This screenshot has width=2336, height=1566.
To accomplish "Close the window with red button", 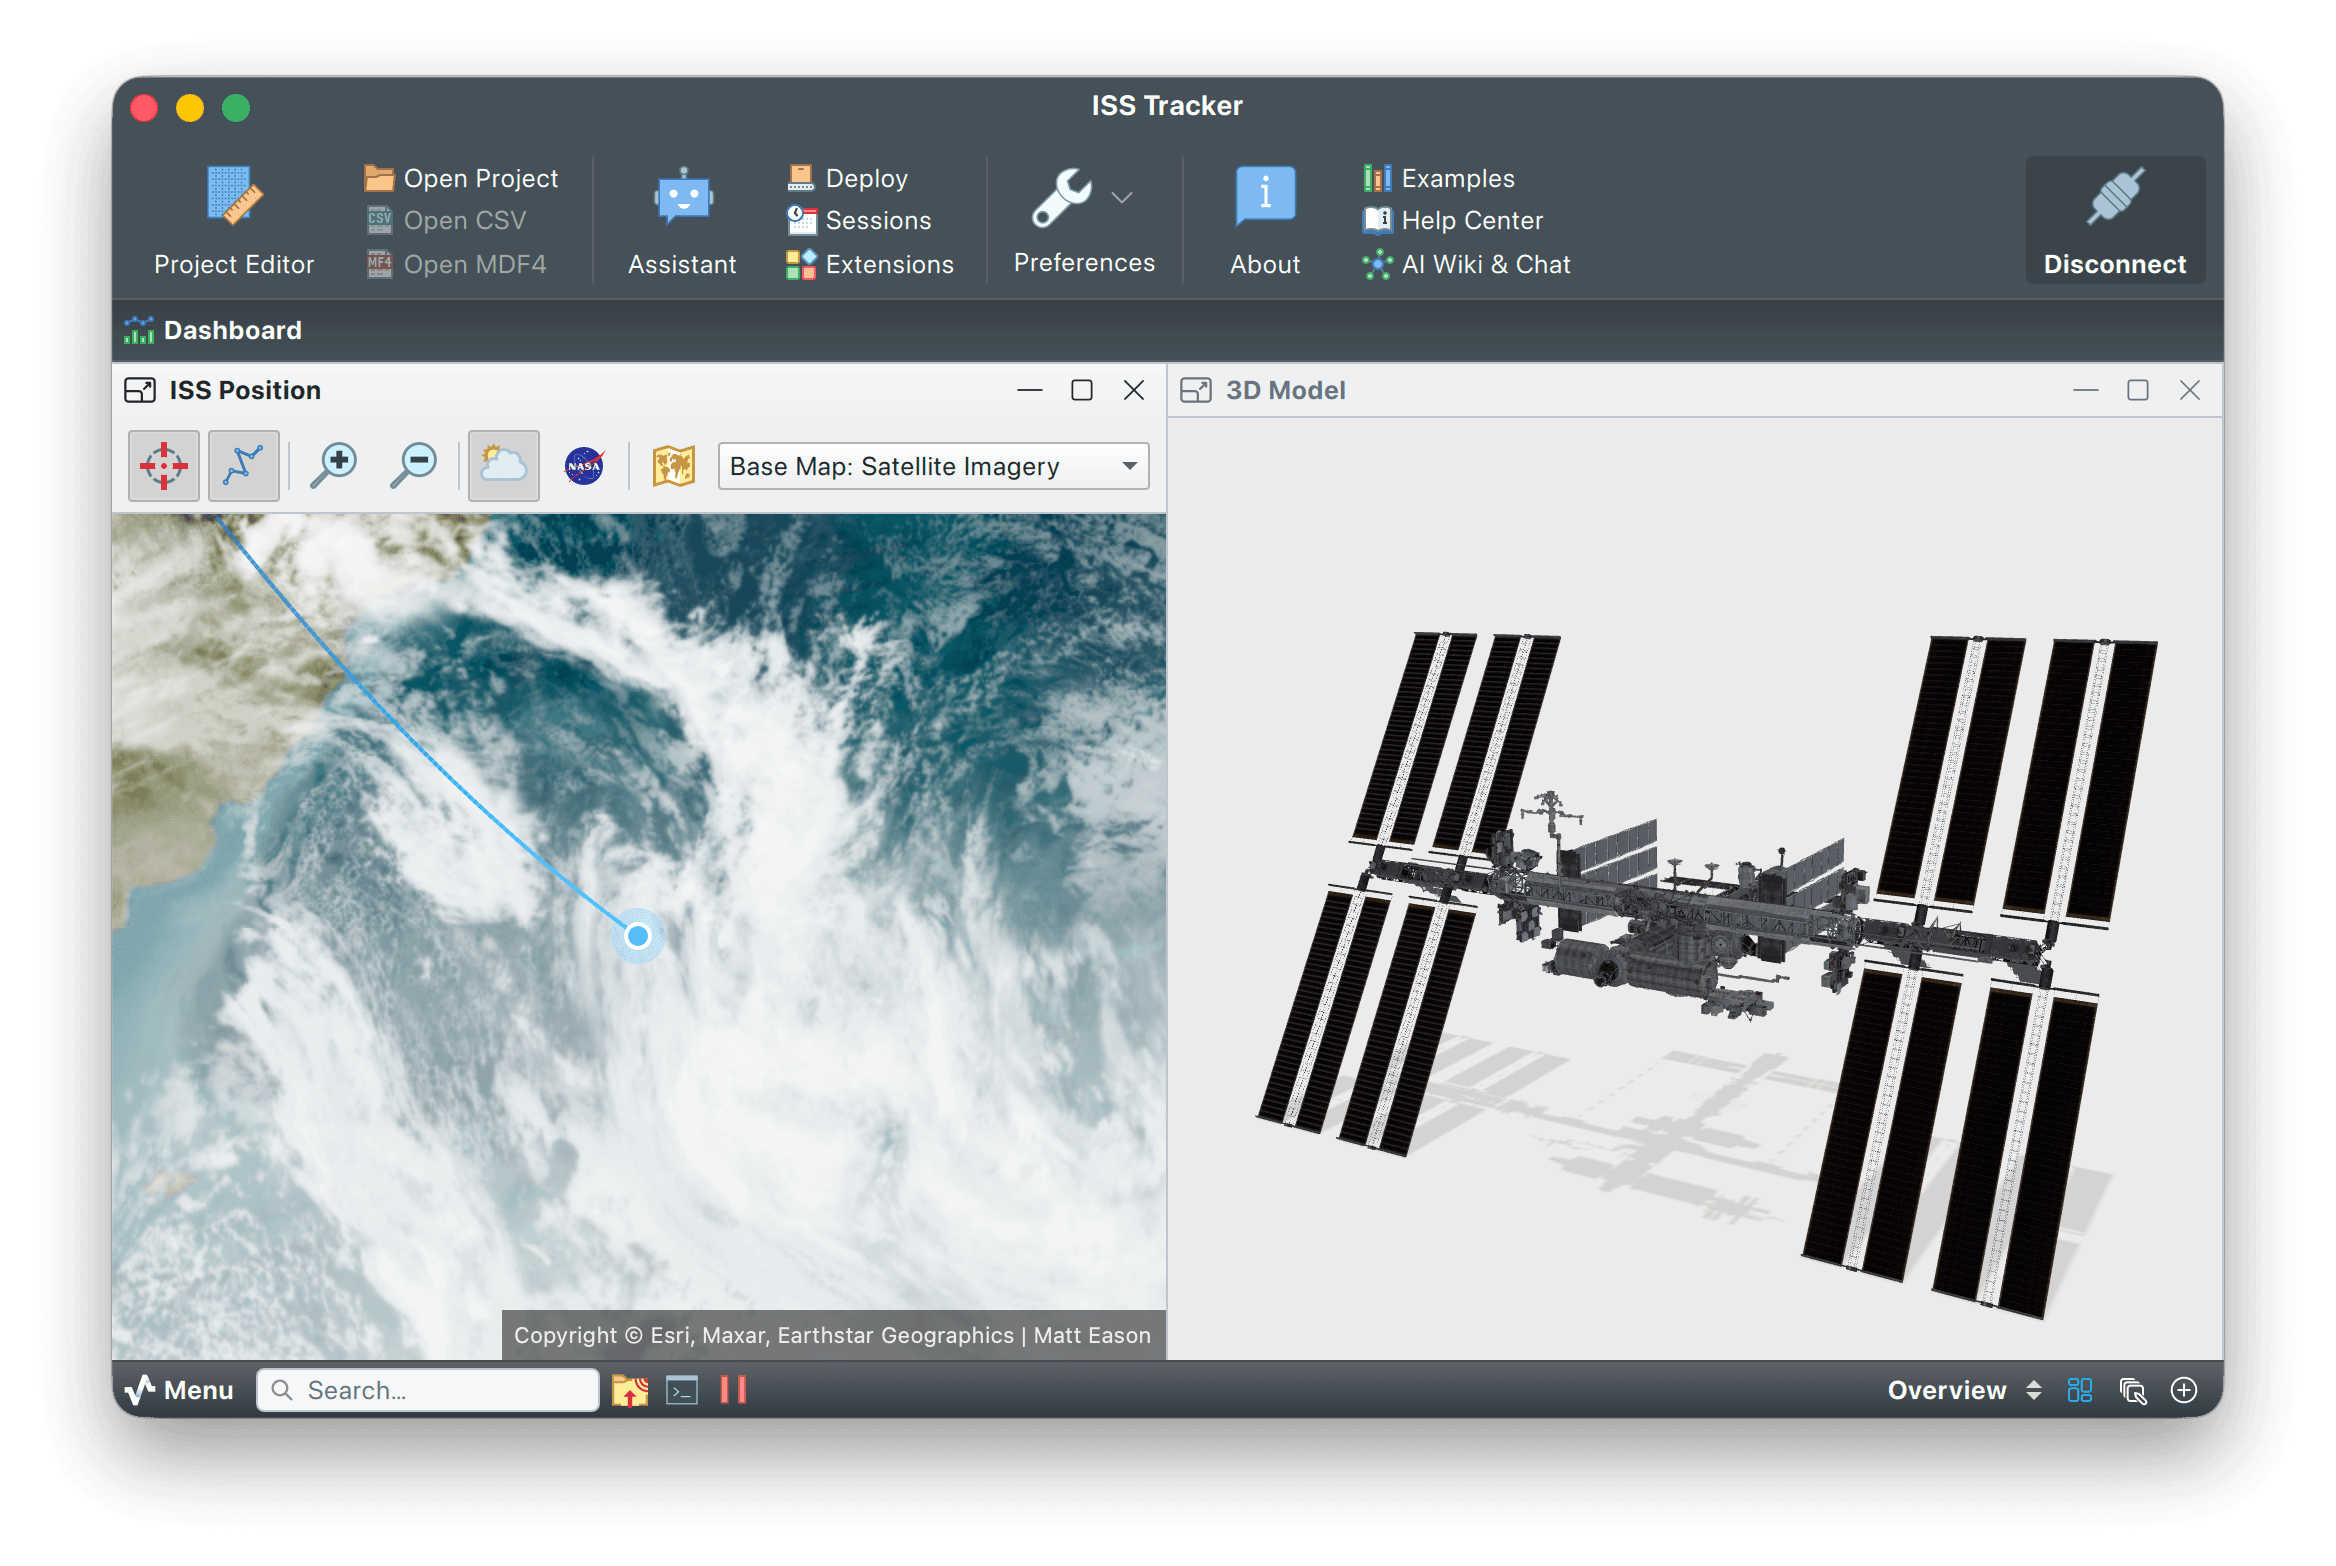I will pos(144,107).
